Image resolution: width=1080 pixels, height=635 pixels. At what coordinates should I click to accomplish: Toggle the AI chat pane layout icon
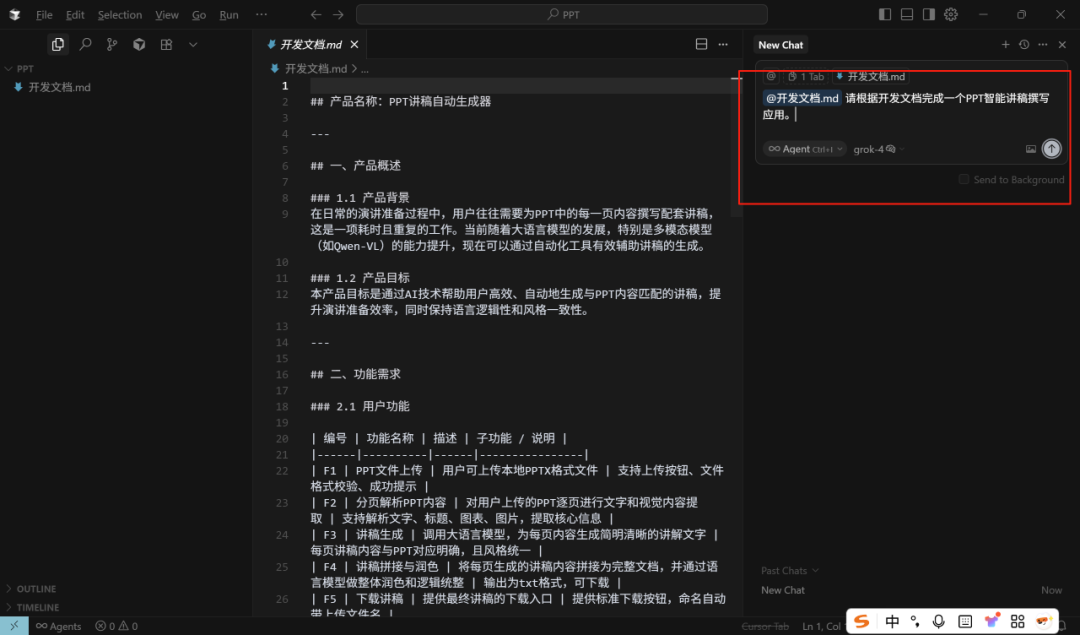(x=929, y=14)
